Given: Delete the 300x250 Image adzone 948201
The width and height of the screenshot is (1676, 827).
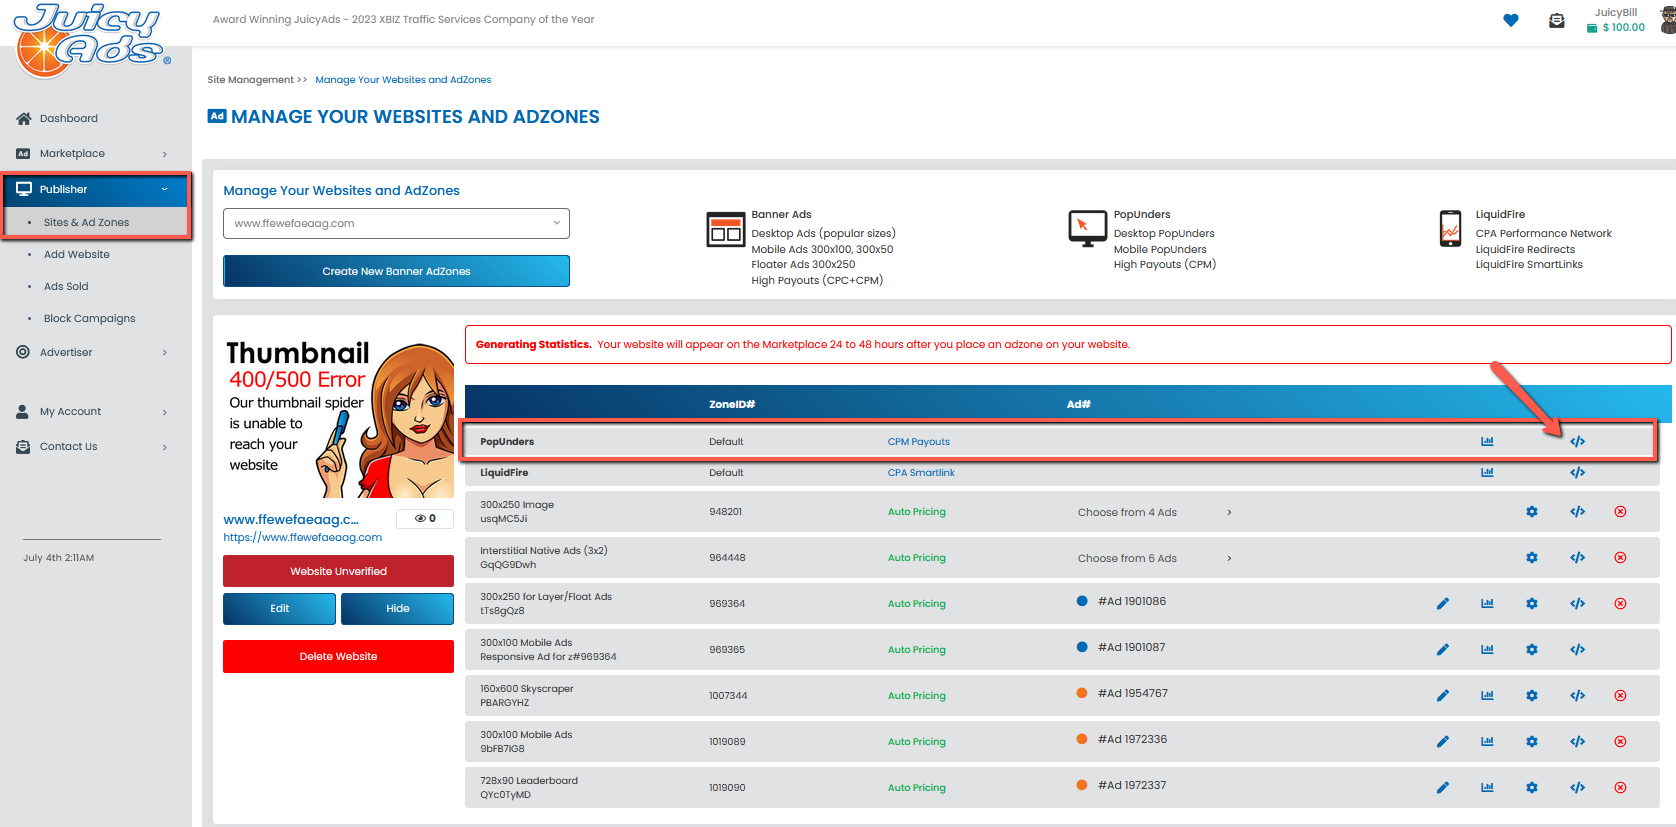Looking at the screenshot, I should [x=1620, y=512].
